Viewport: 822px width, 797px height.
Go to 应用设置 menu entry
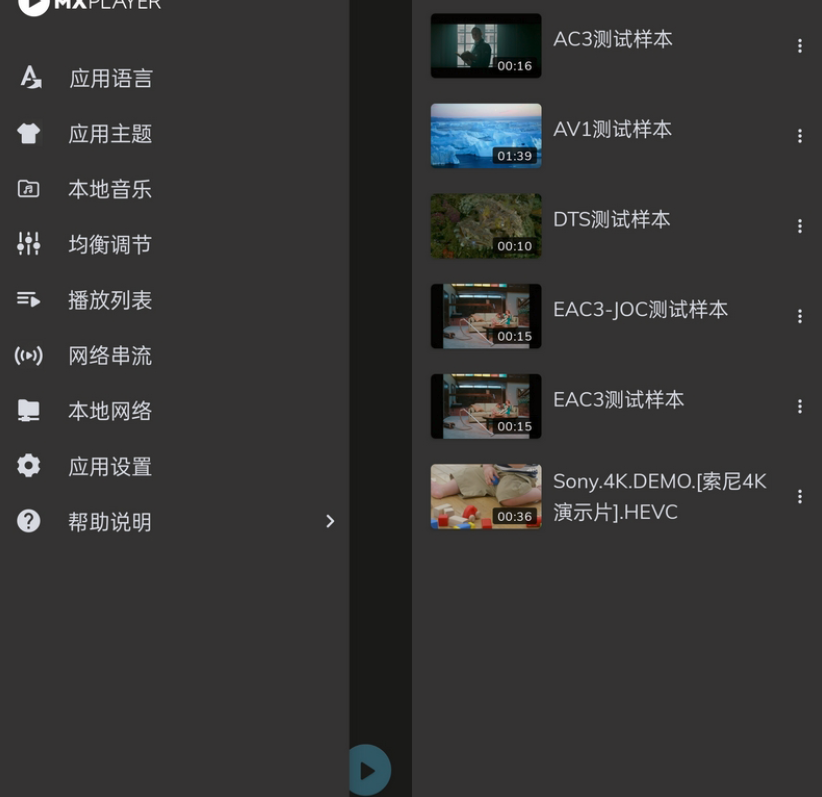coord(175,466)
